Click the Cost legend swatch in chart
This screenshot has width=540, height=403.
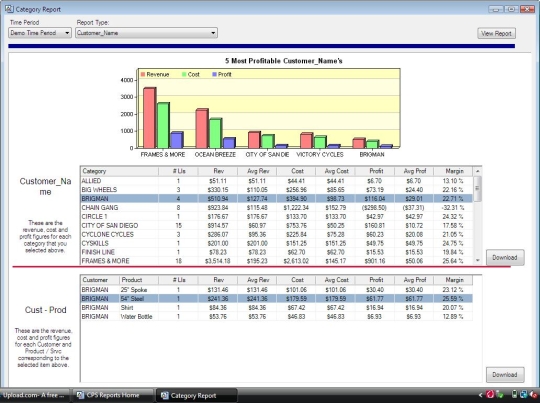(184, 74)
